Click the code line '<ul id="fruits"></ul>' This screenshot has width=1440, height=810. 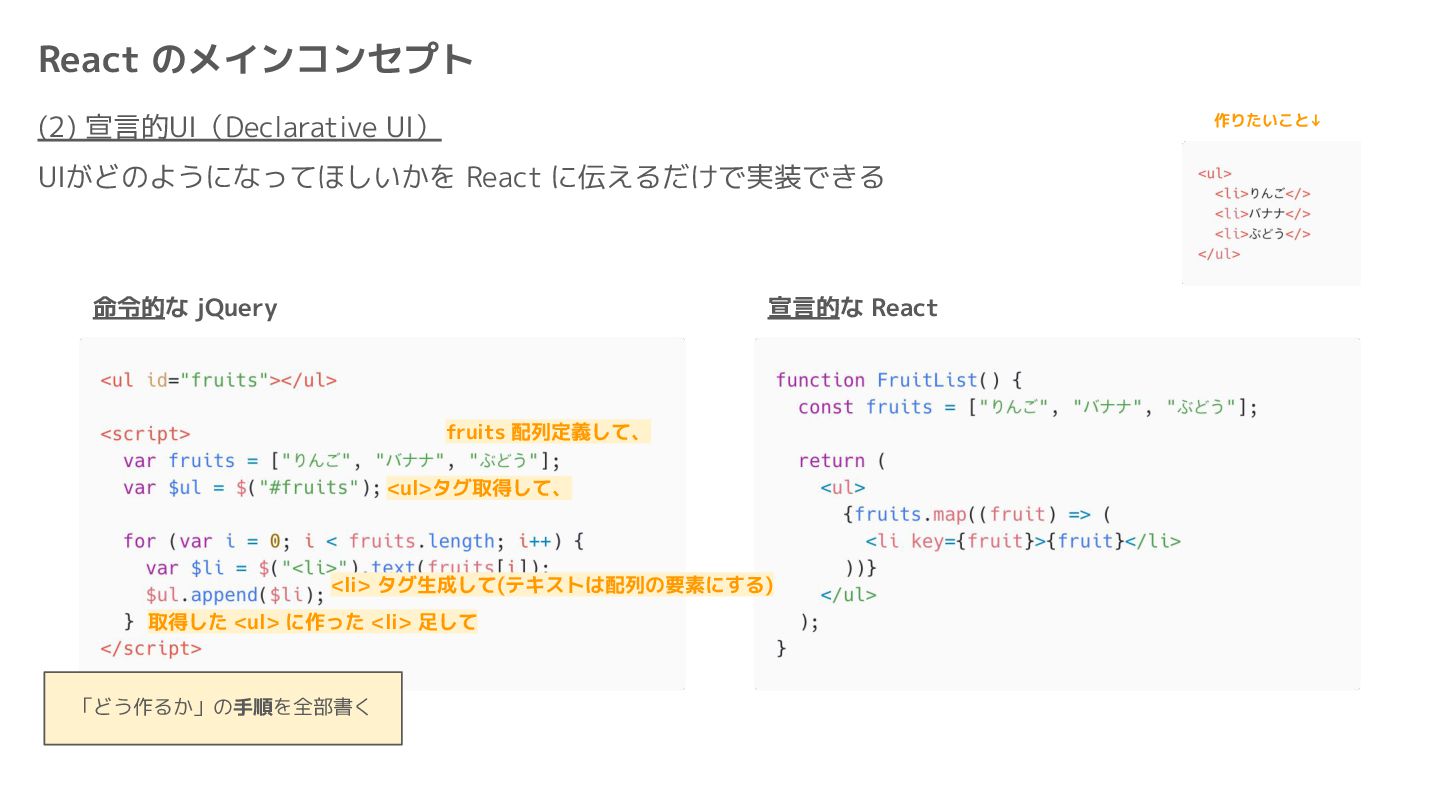click(218, 380)
